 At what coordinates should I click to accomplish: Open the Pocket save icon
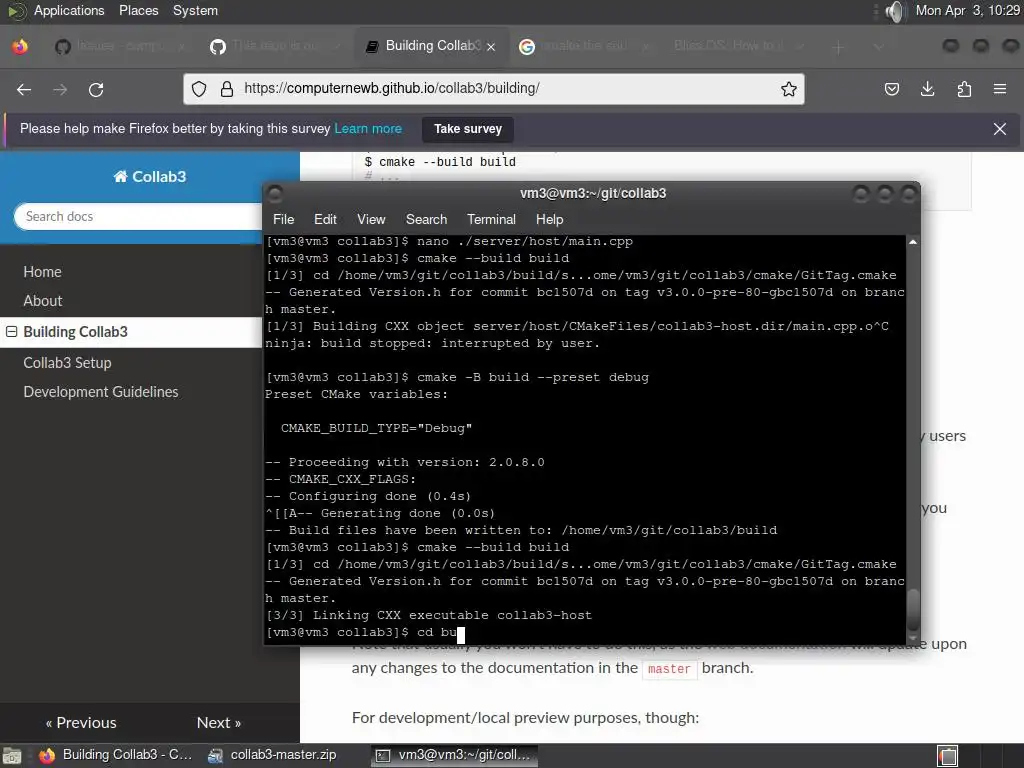(x=891, y=89)
